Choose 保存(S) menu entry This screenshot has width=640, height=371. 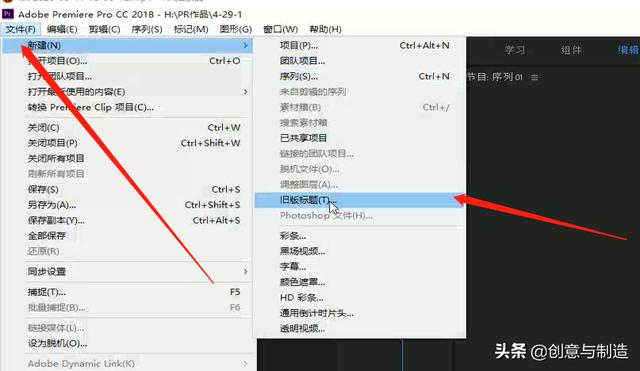[x=128, y=189]
